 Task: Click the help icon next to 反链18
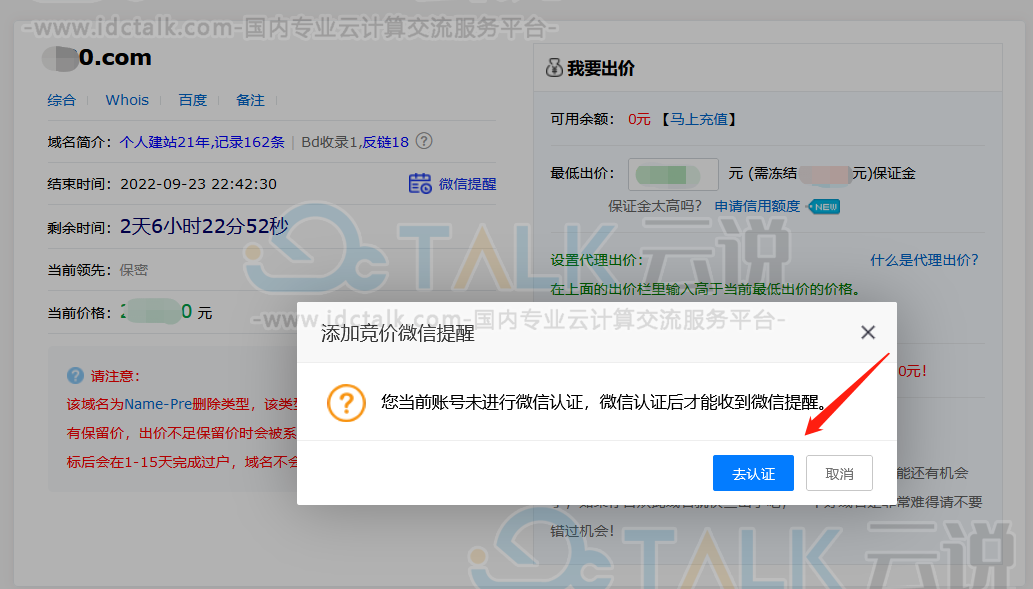click(x=424, y=141)
